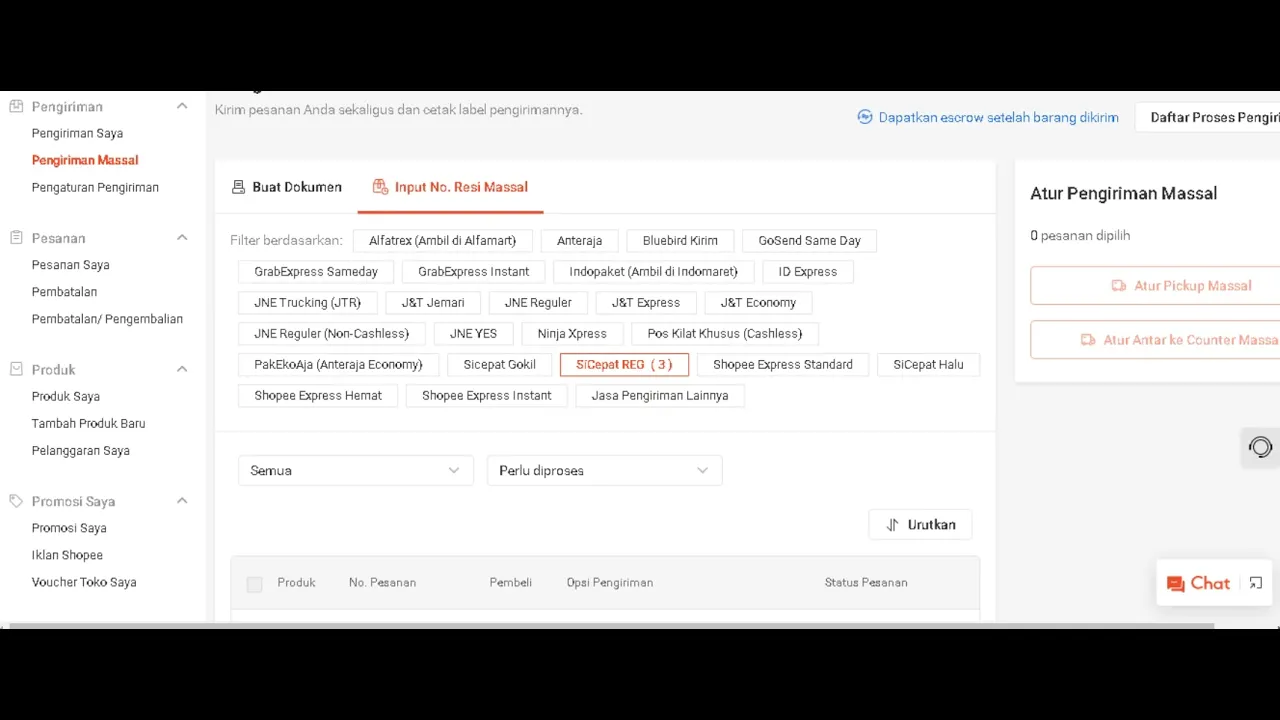The height and width of the screenshot is (720, 1280).
Task: Filter by Alfatrex (Ambil di Alfamart)
Action: [442, 241]
